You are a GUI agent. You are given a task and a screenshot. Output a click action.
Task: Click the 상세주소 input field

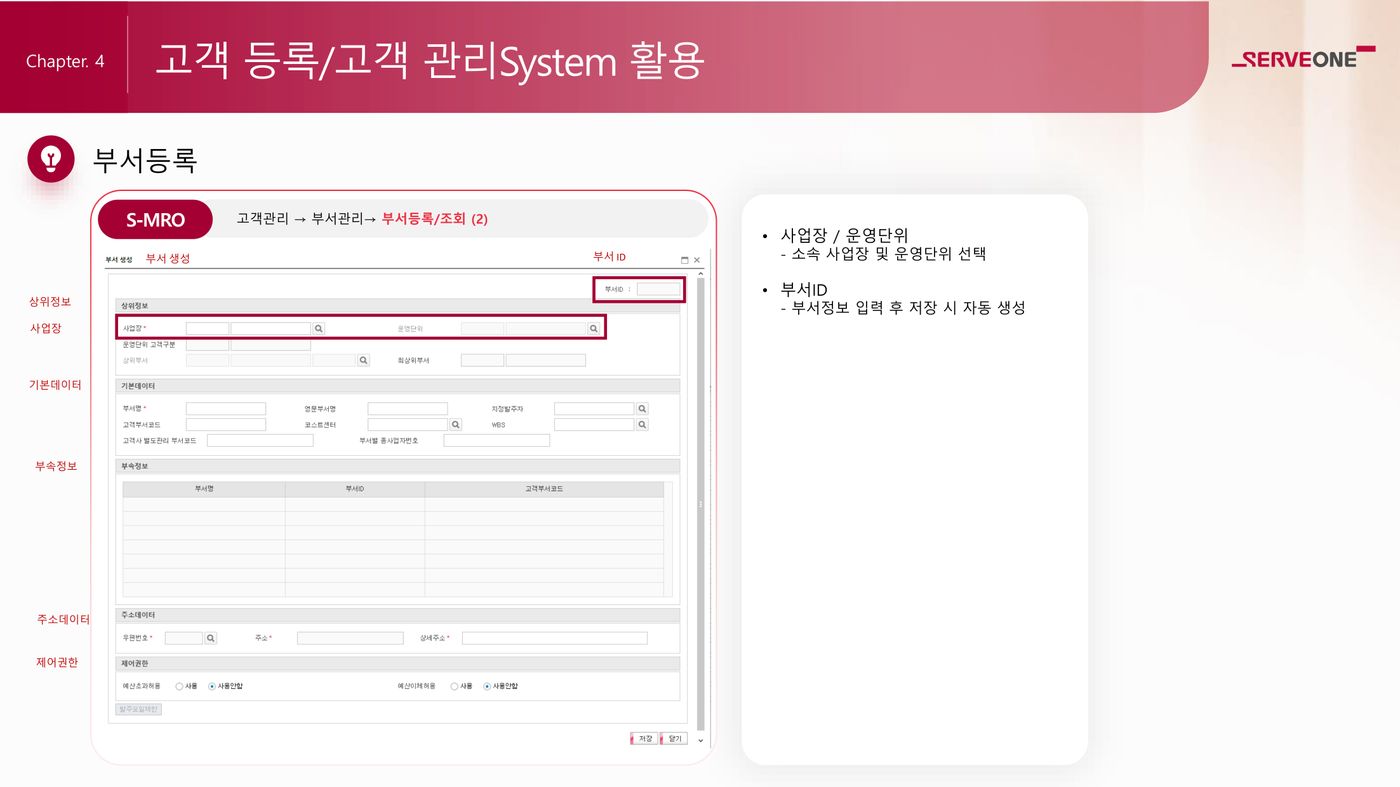tap(554, 638)
